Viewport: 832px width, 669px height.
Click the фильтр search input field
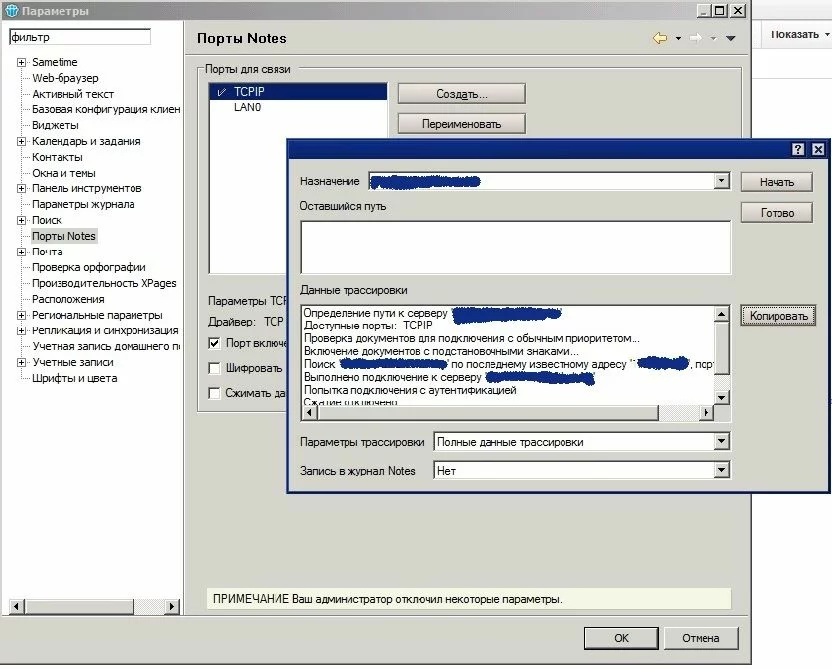tap(80, 36)
